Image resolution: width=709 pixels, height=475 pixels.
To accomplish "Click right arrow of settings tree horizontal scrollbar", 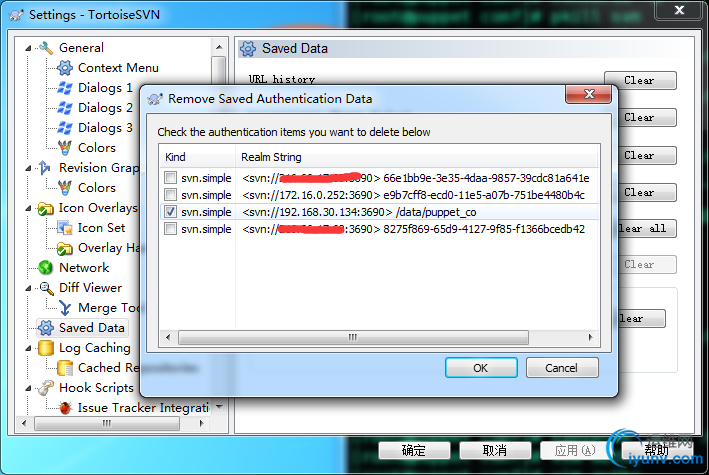I will 202,424.
